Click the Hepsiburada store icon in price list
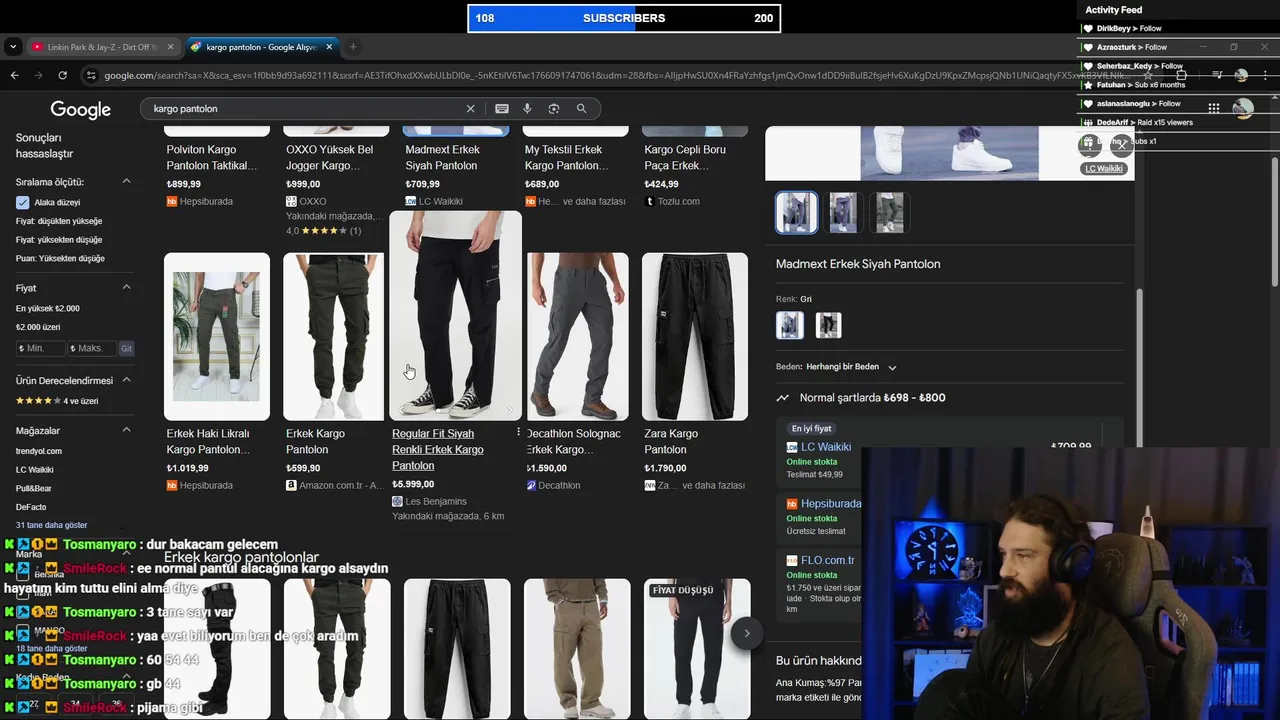 (792, 504)
